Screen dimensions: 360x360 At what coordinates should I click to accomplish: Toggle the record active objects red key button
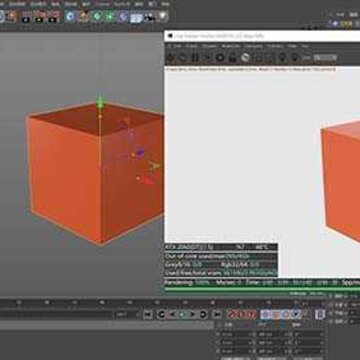(x=233, y=314)
